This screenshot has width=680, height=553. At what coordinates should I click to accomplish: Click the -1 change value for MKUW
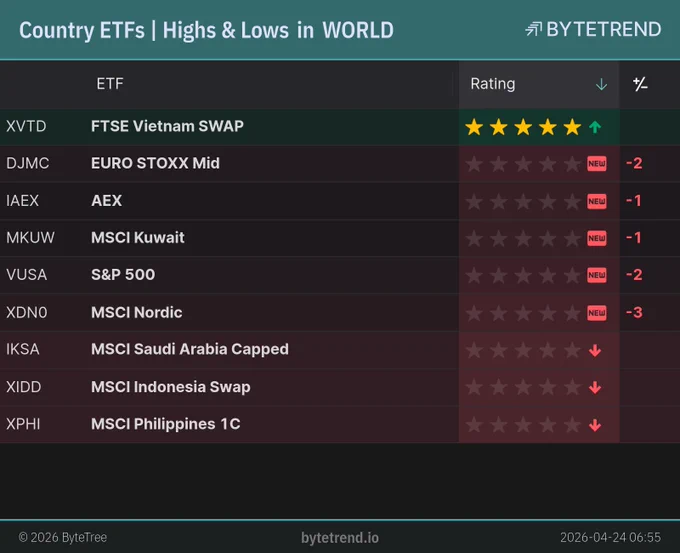click(x=634, y=238)
